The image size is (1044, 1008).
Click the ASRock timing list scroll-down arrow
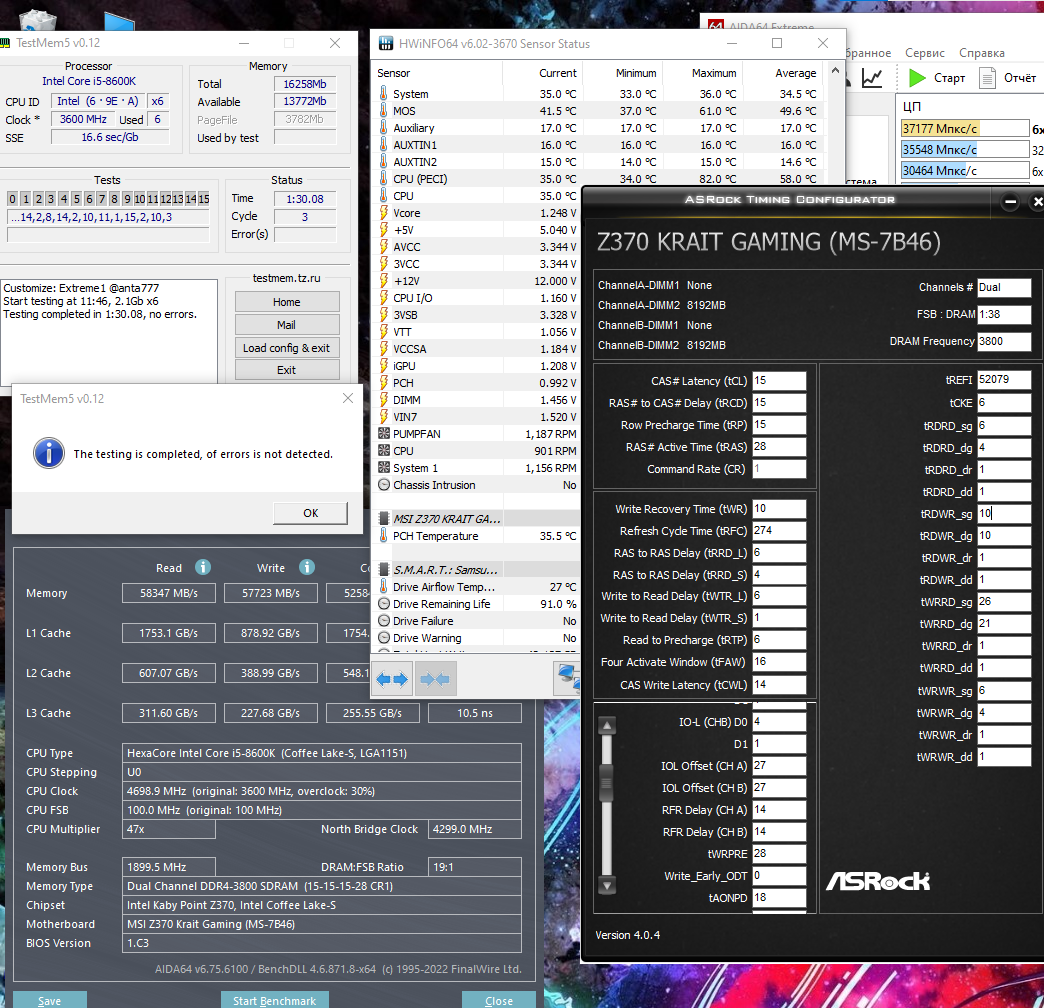tap(607, 885)
